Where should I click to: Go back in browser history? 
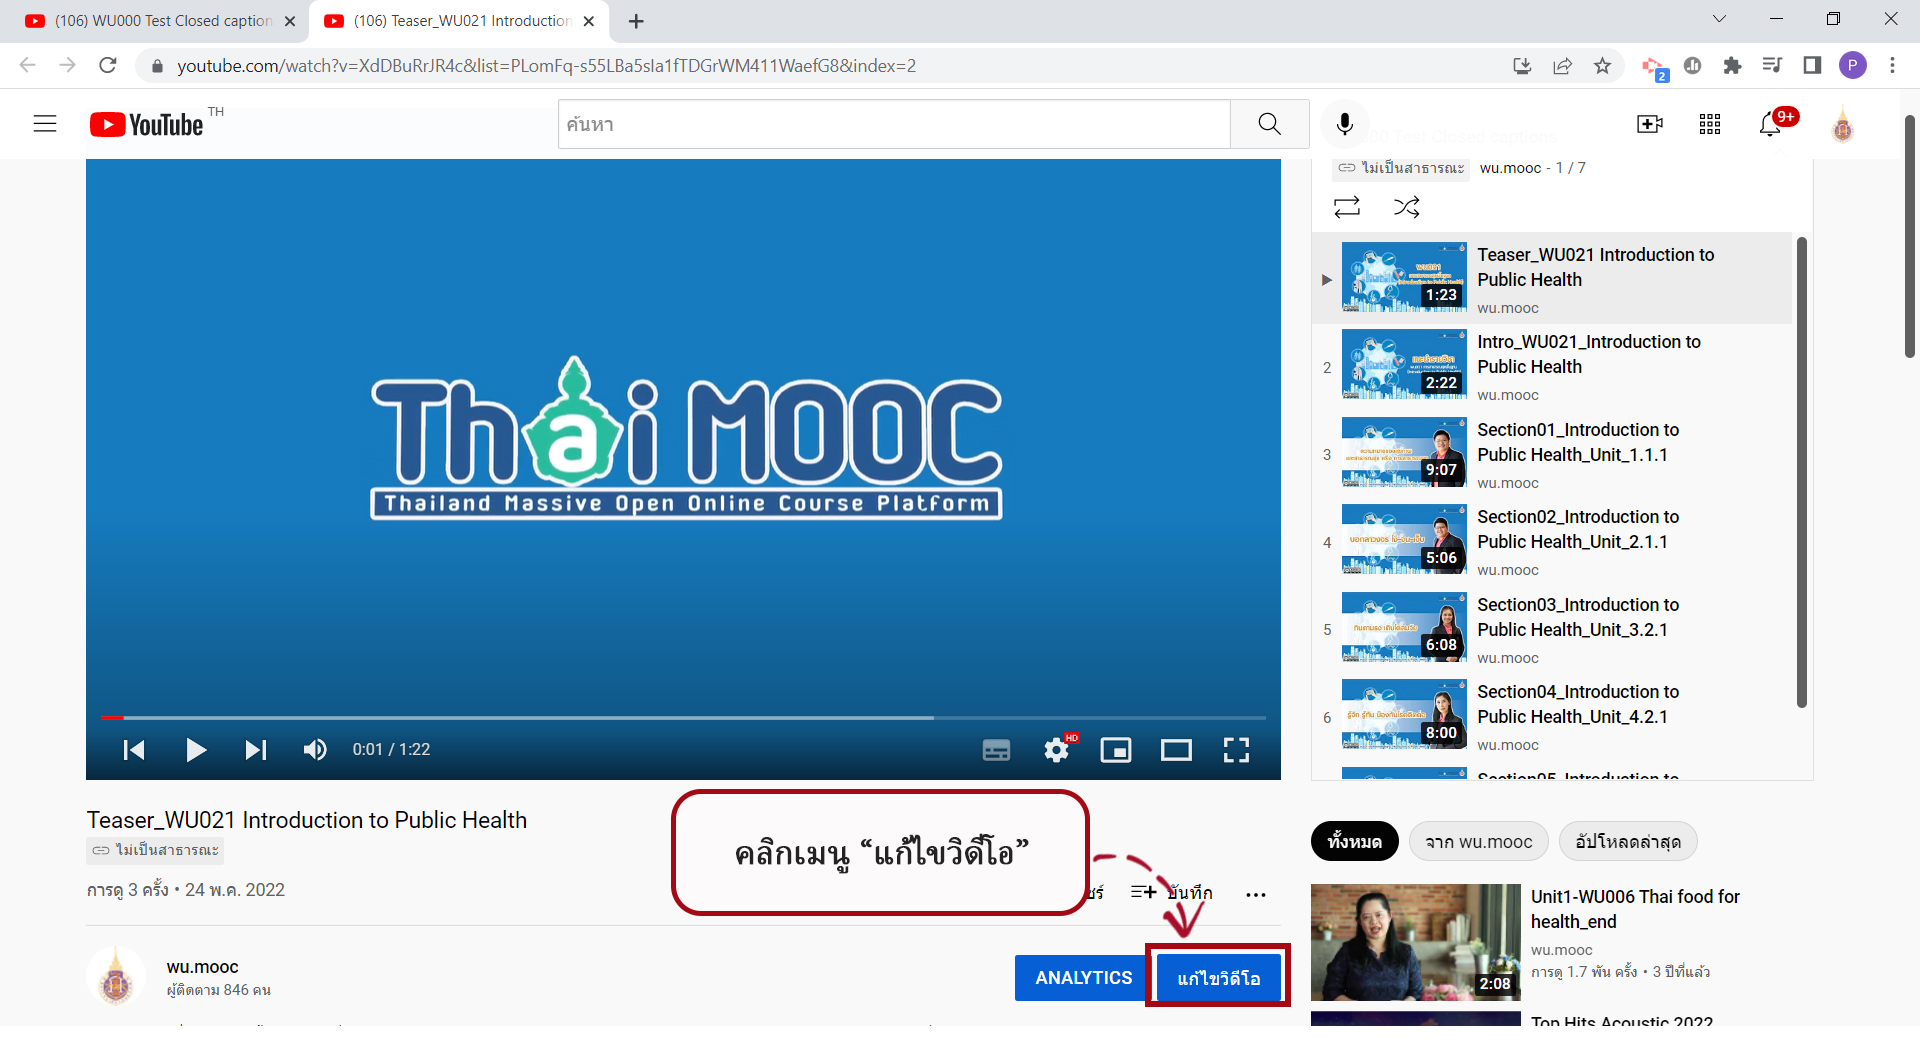(x=28, y=66)
